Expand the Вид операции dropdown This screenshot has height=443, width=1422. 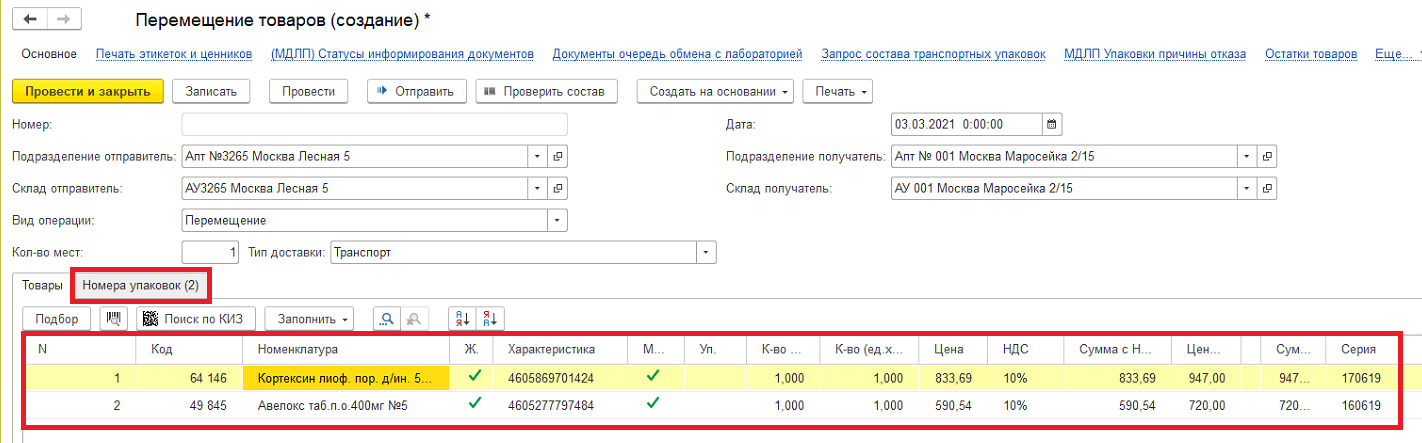557,220
